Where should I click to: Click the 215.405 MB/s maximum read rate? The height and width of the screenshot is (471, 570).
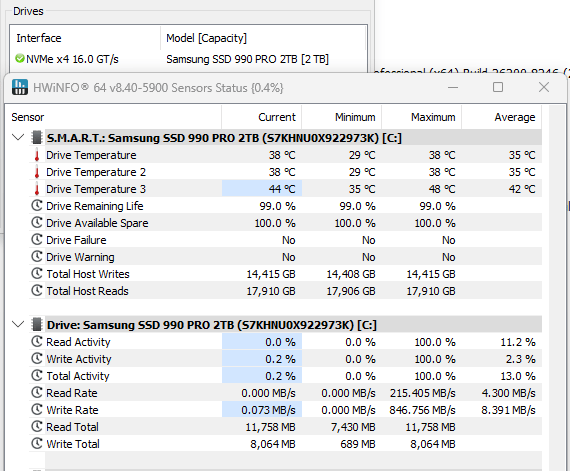[x=422, y=393]
